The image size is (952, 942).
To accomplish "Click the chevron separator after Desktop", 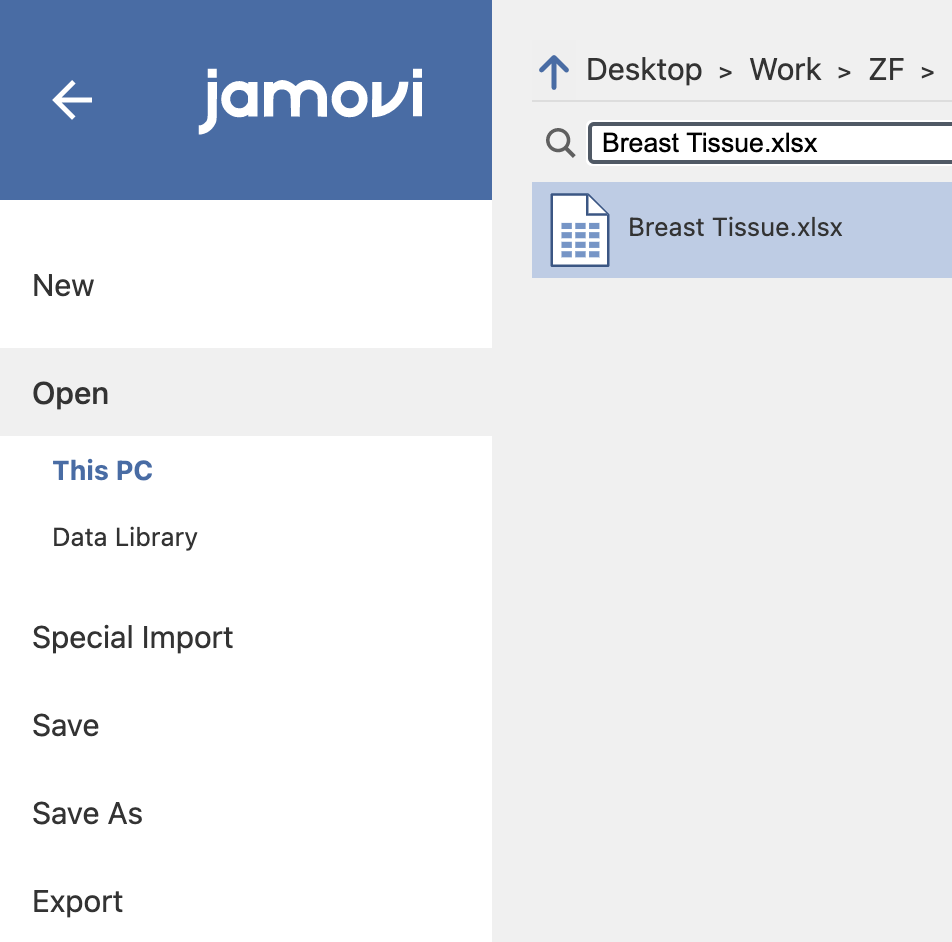I will click(725, 73).
